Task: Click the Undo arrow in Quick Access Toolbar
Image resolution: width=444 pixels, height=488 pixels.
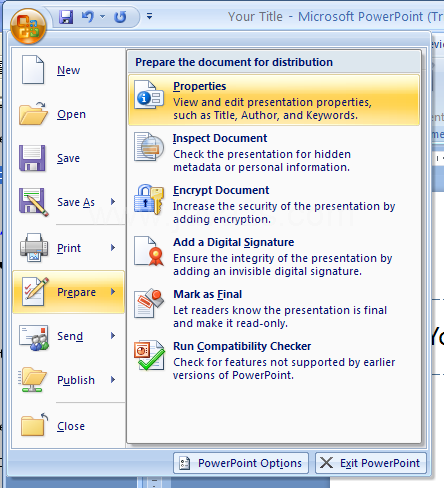Action: point(88,16)
